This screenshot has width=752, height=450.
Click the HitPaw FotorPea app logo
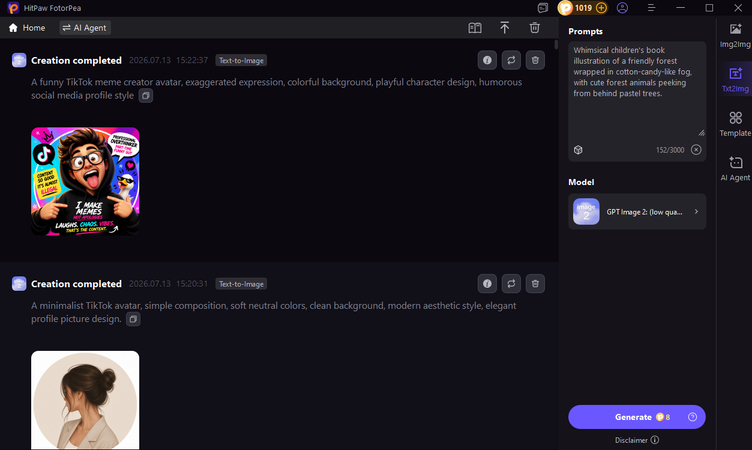pyautogui.click(x=13, y=8)
